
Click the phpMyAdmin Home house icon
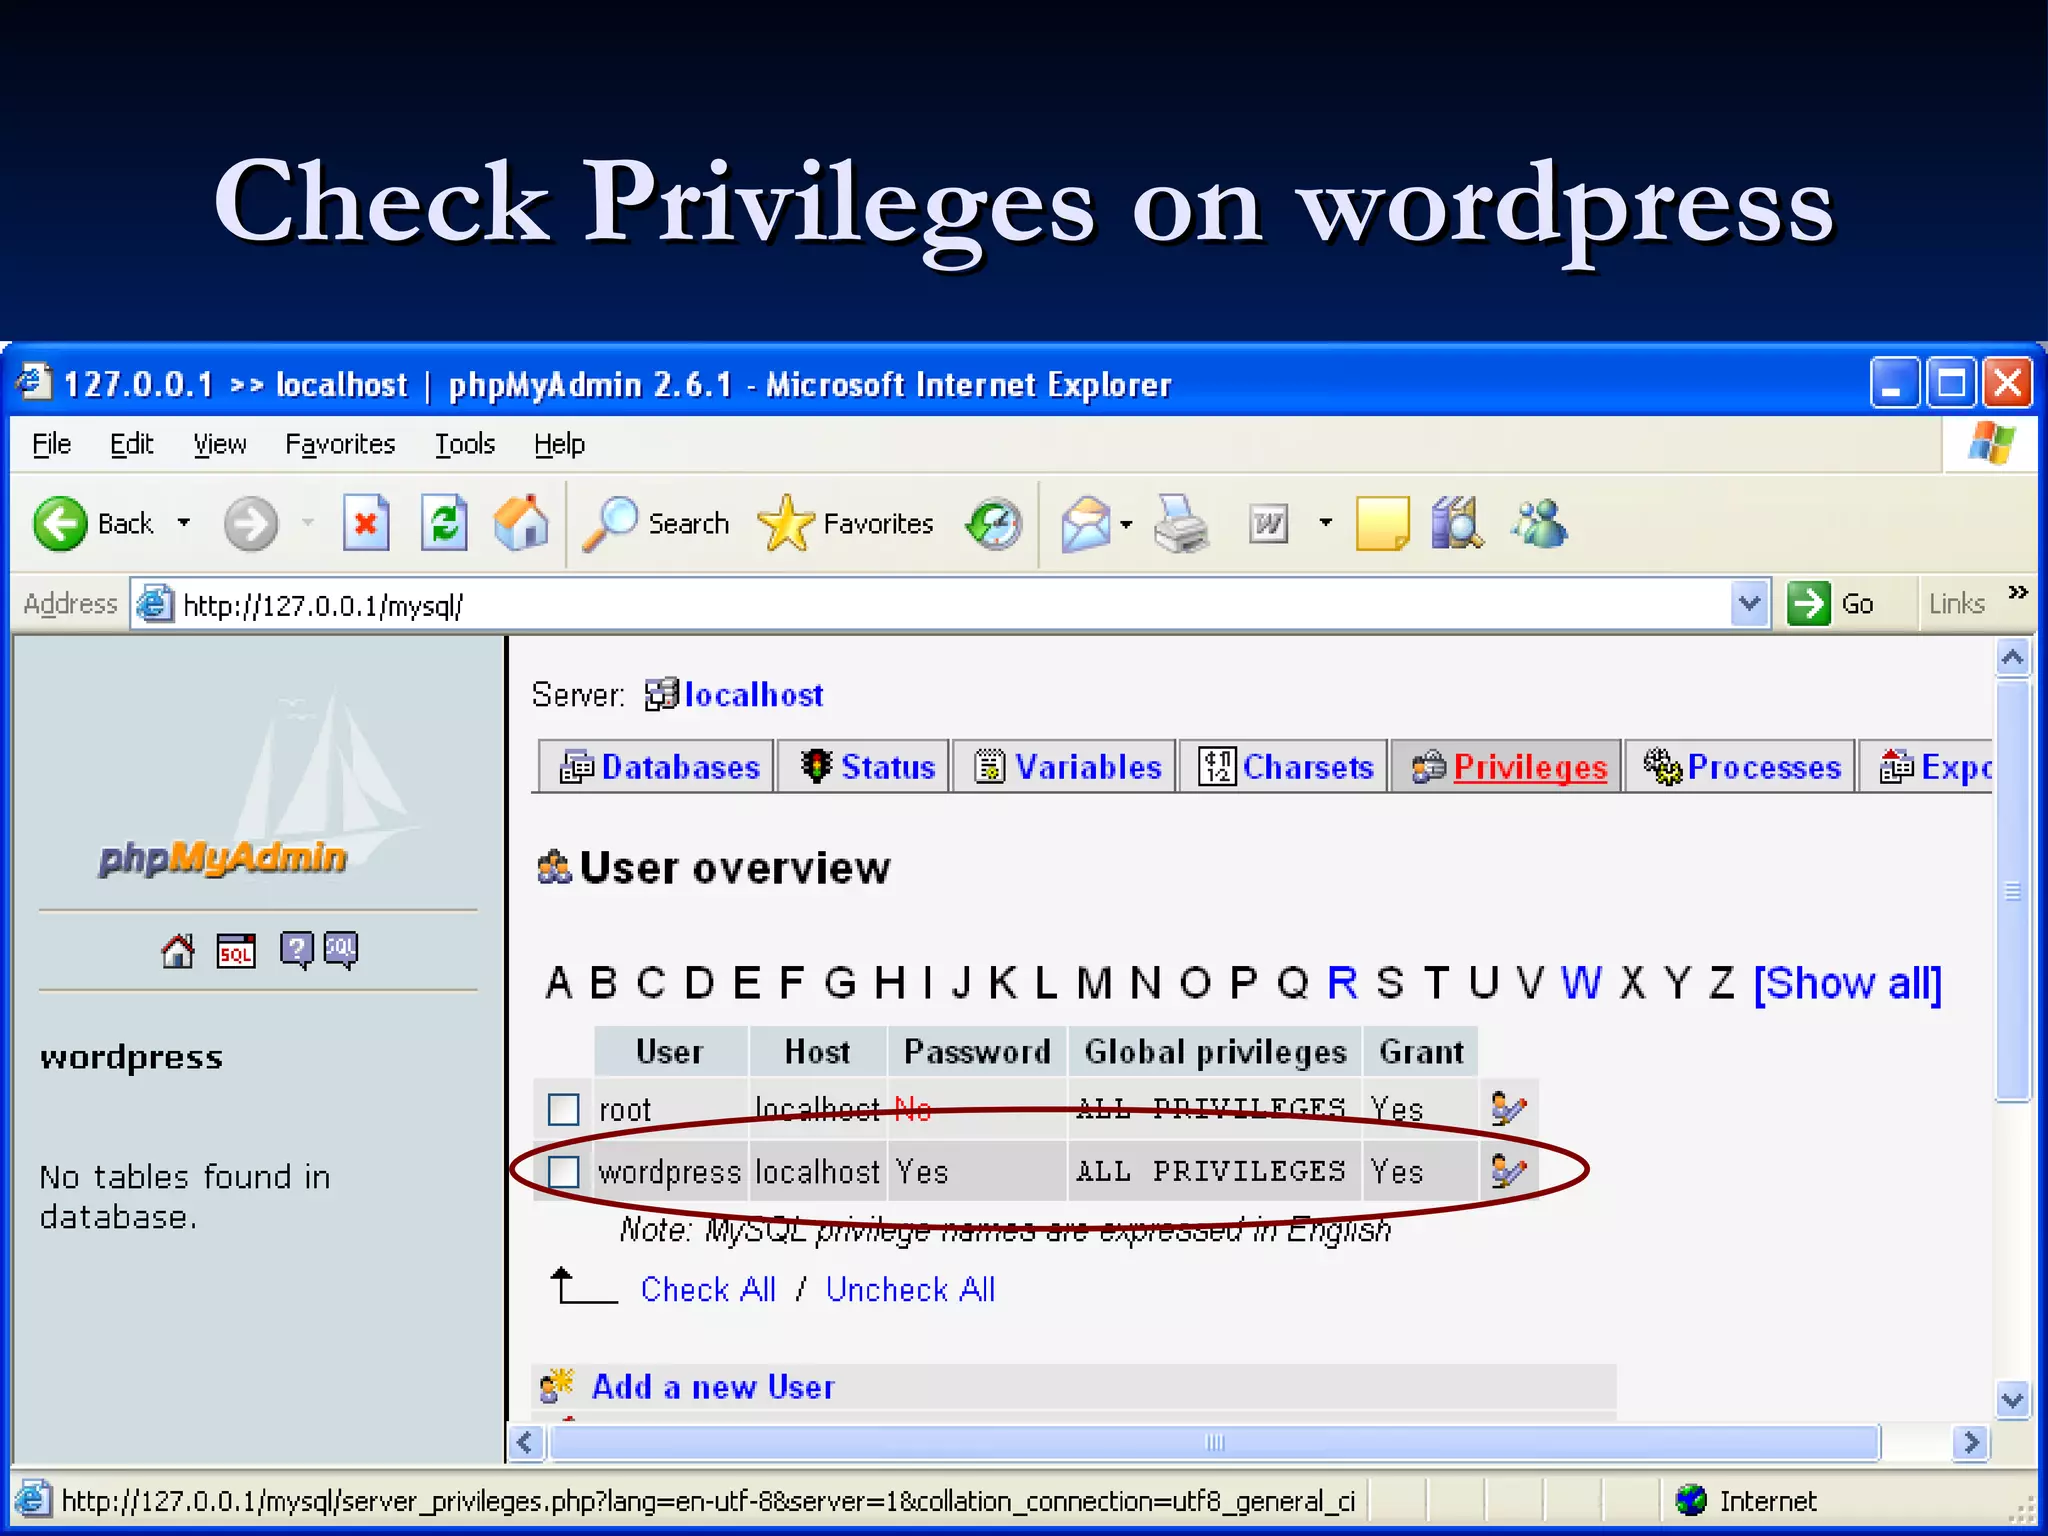pyautogui.click(x=178, y=950)
